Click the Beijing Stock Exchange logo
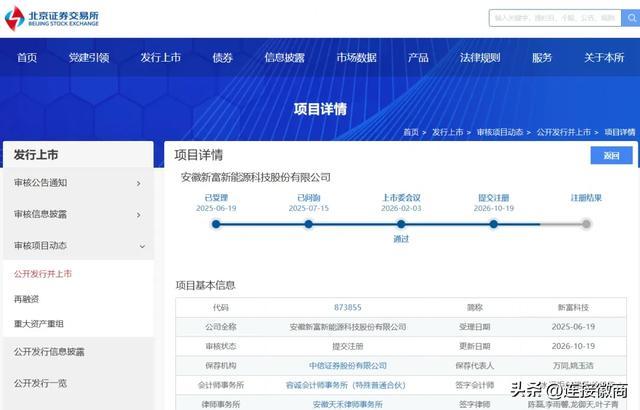 click(x=52, y=18)
